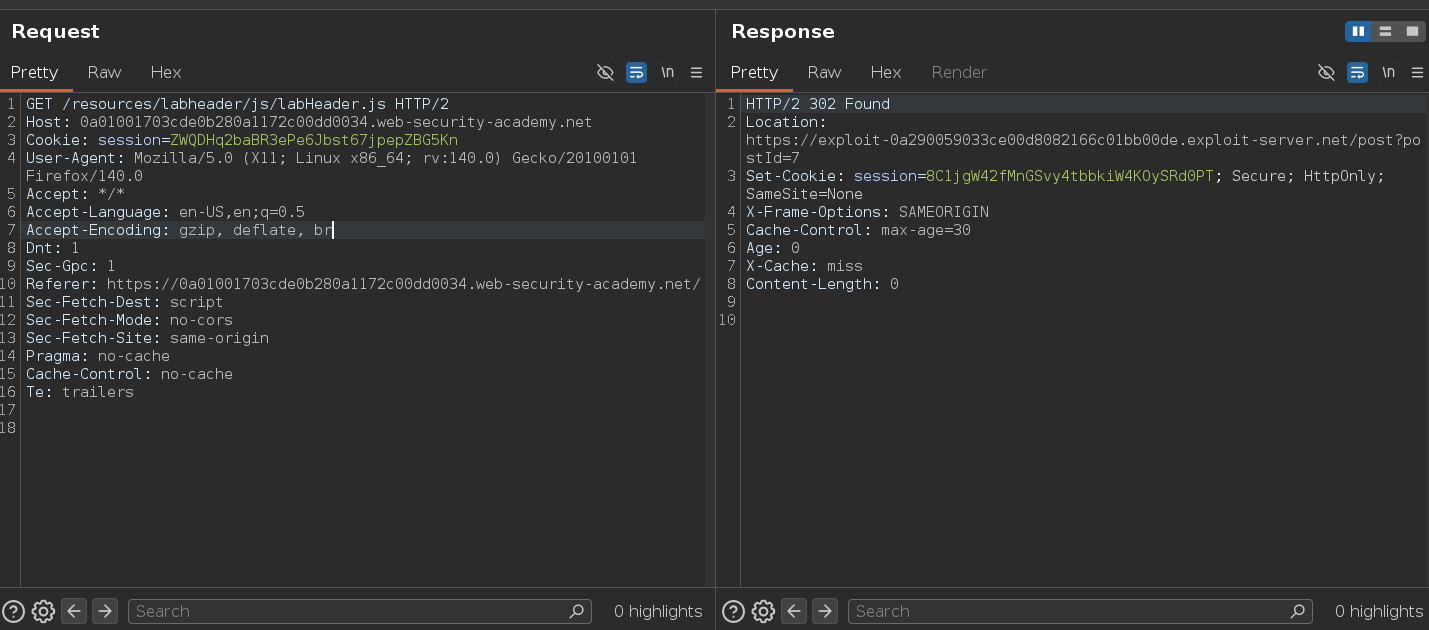
Task: Click the Pragma: no-cache line
Action: [98, 356]
